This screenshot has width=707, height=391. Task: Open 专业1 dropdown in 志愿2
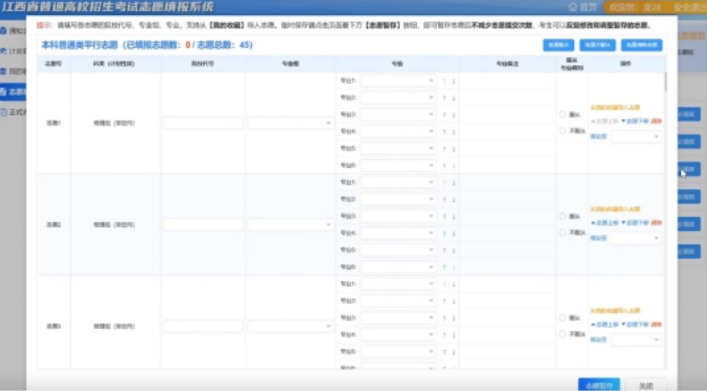398,182
